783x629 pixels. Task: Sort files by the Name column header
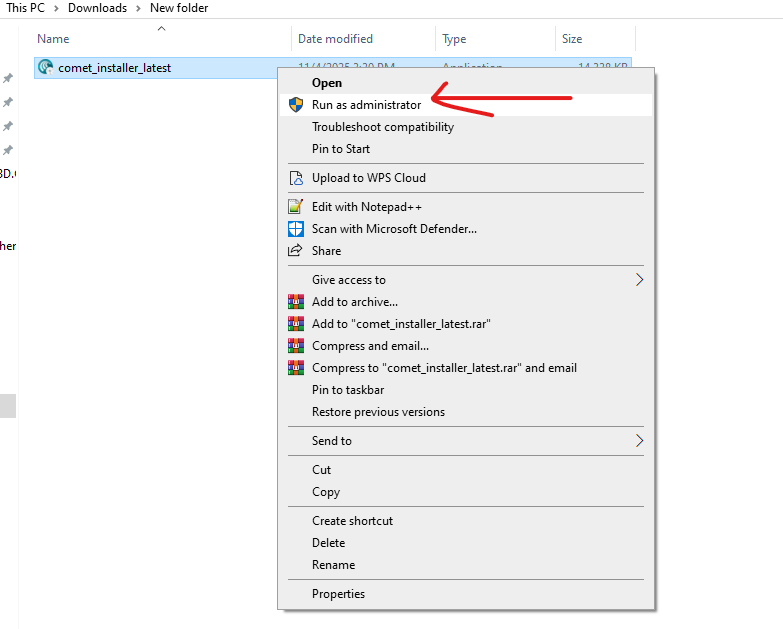53,39
